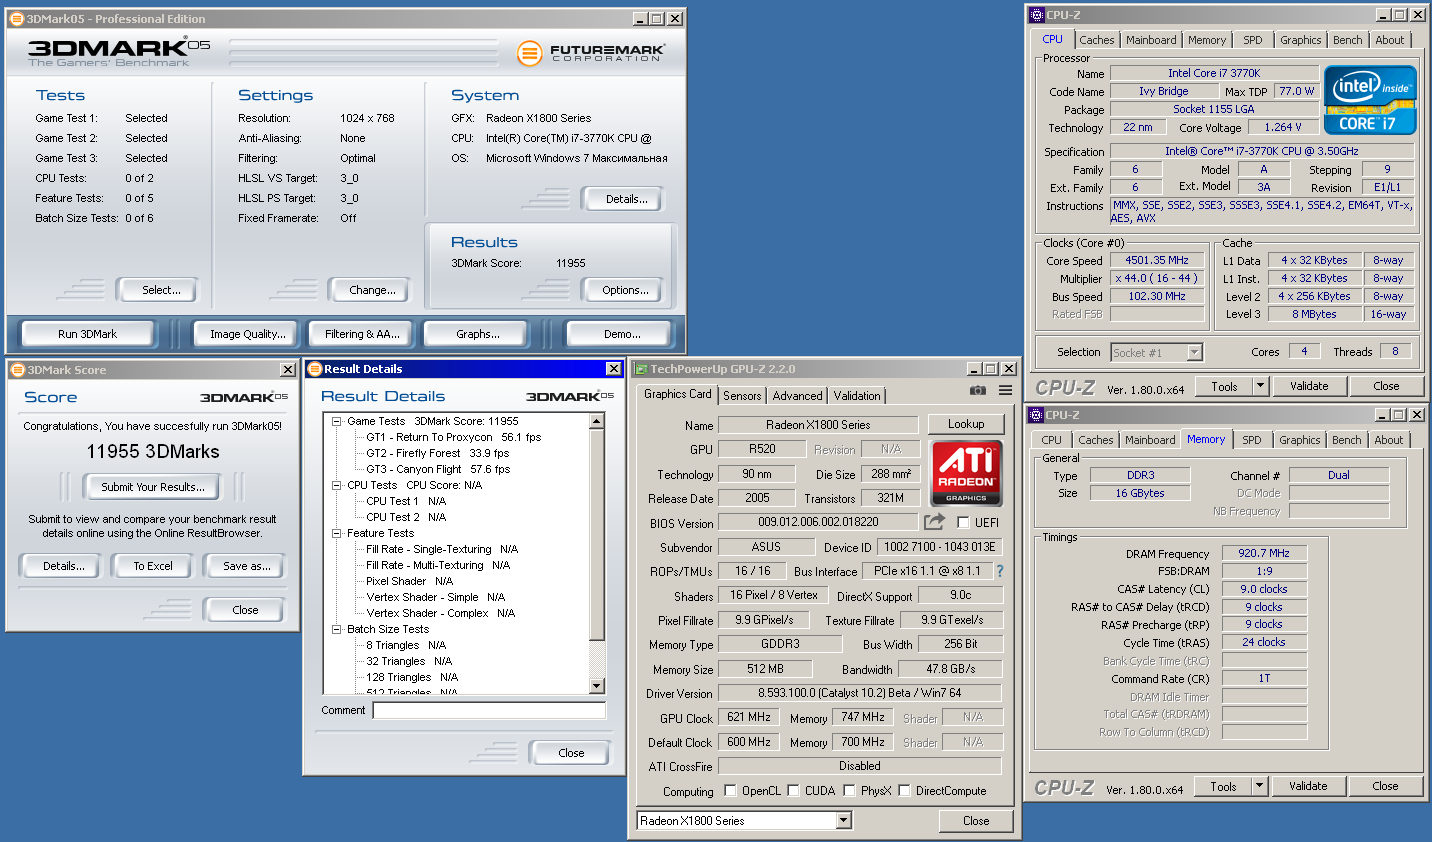Screen dimensions: 1432x842
Task: Select GT1 - Return To Proxycon row
Action: pos(453,437)
